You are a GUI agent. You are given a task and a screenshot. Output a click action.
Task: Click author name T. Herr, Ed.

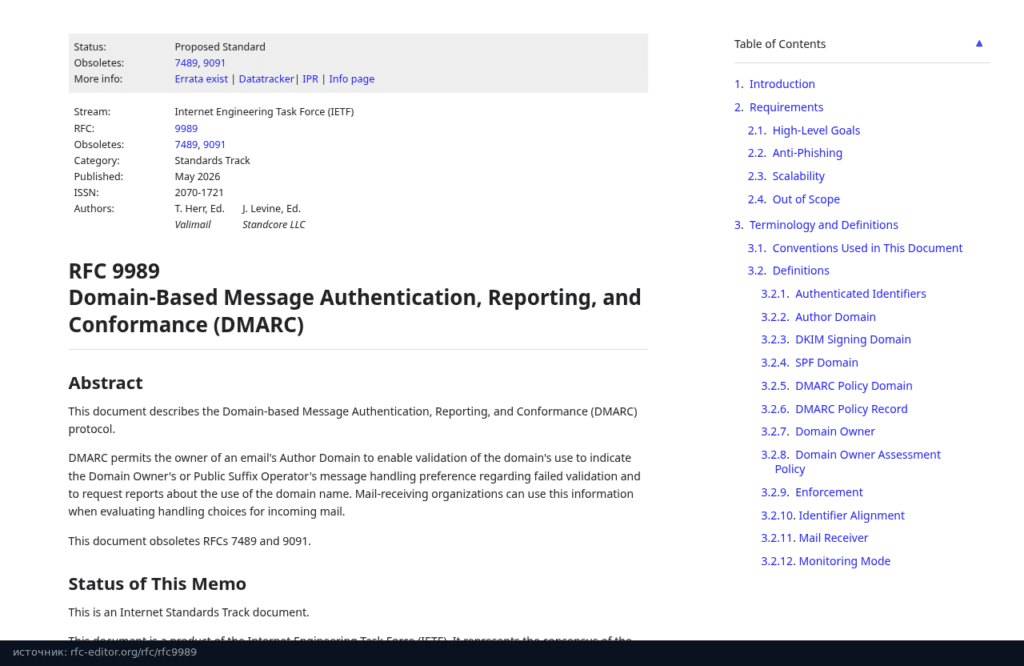pyautogui.click(x=199, y=209)
